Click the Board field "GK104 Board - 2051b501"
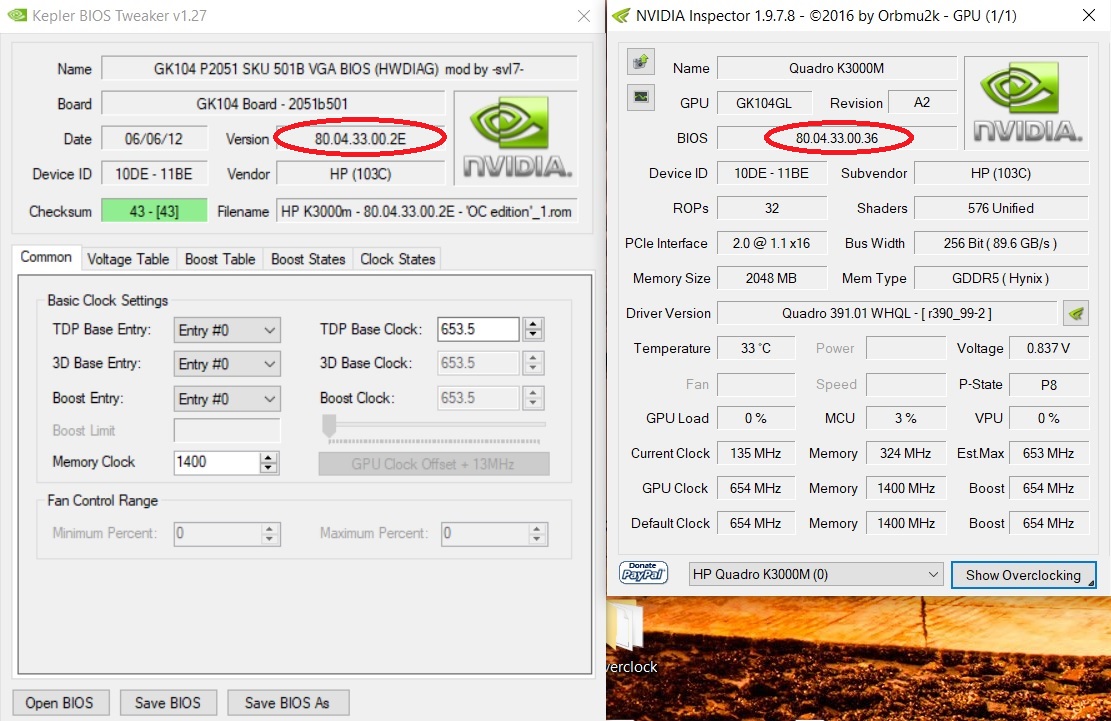This screenshot has height=721, width=1111. tap(273, 103)
